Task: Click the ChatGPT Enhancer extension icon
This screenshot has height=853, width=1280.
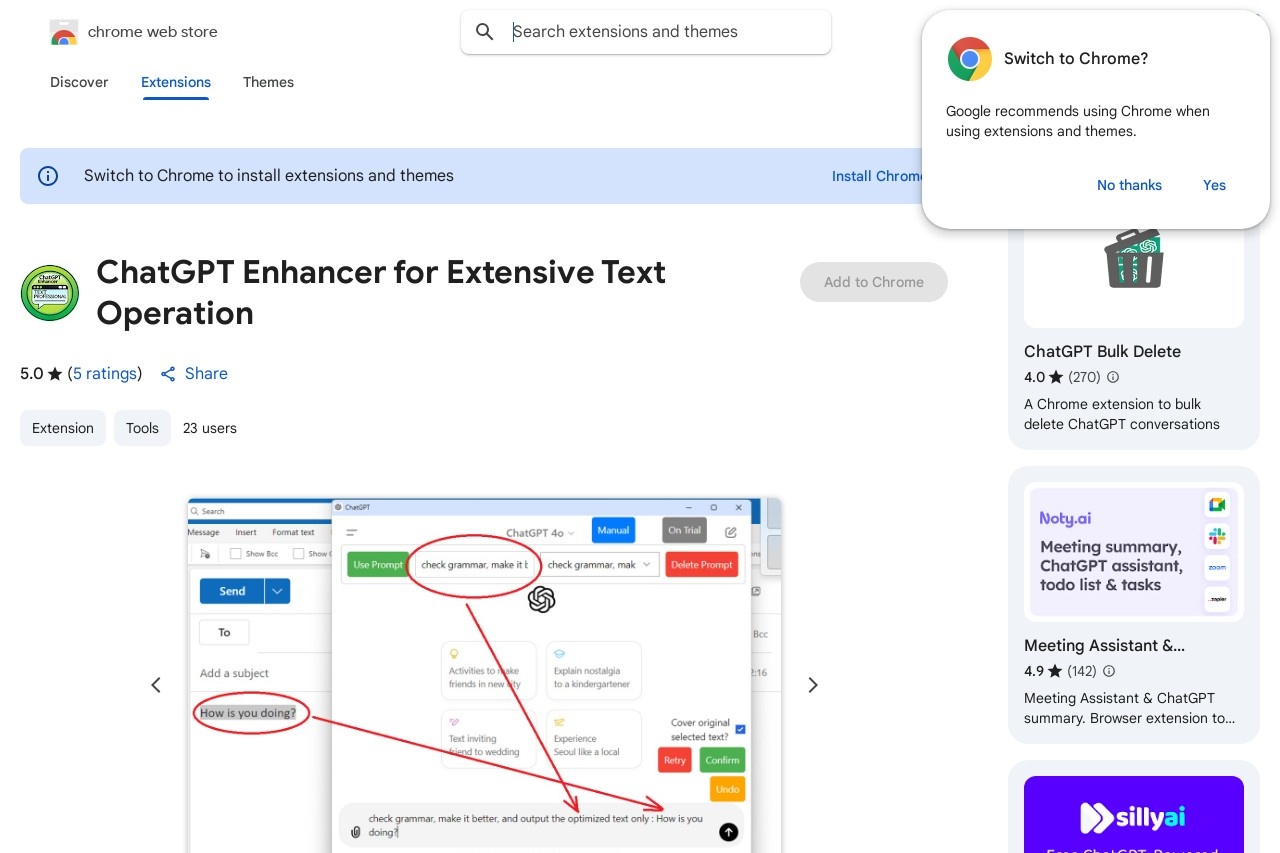Action: click(x=50, y=293)
